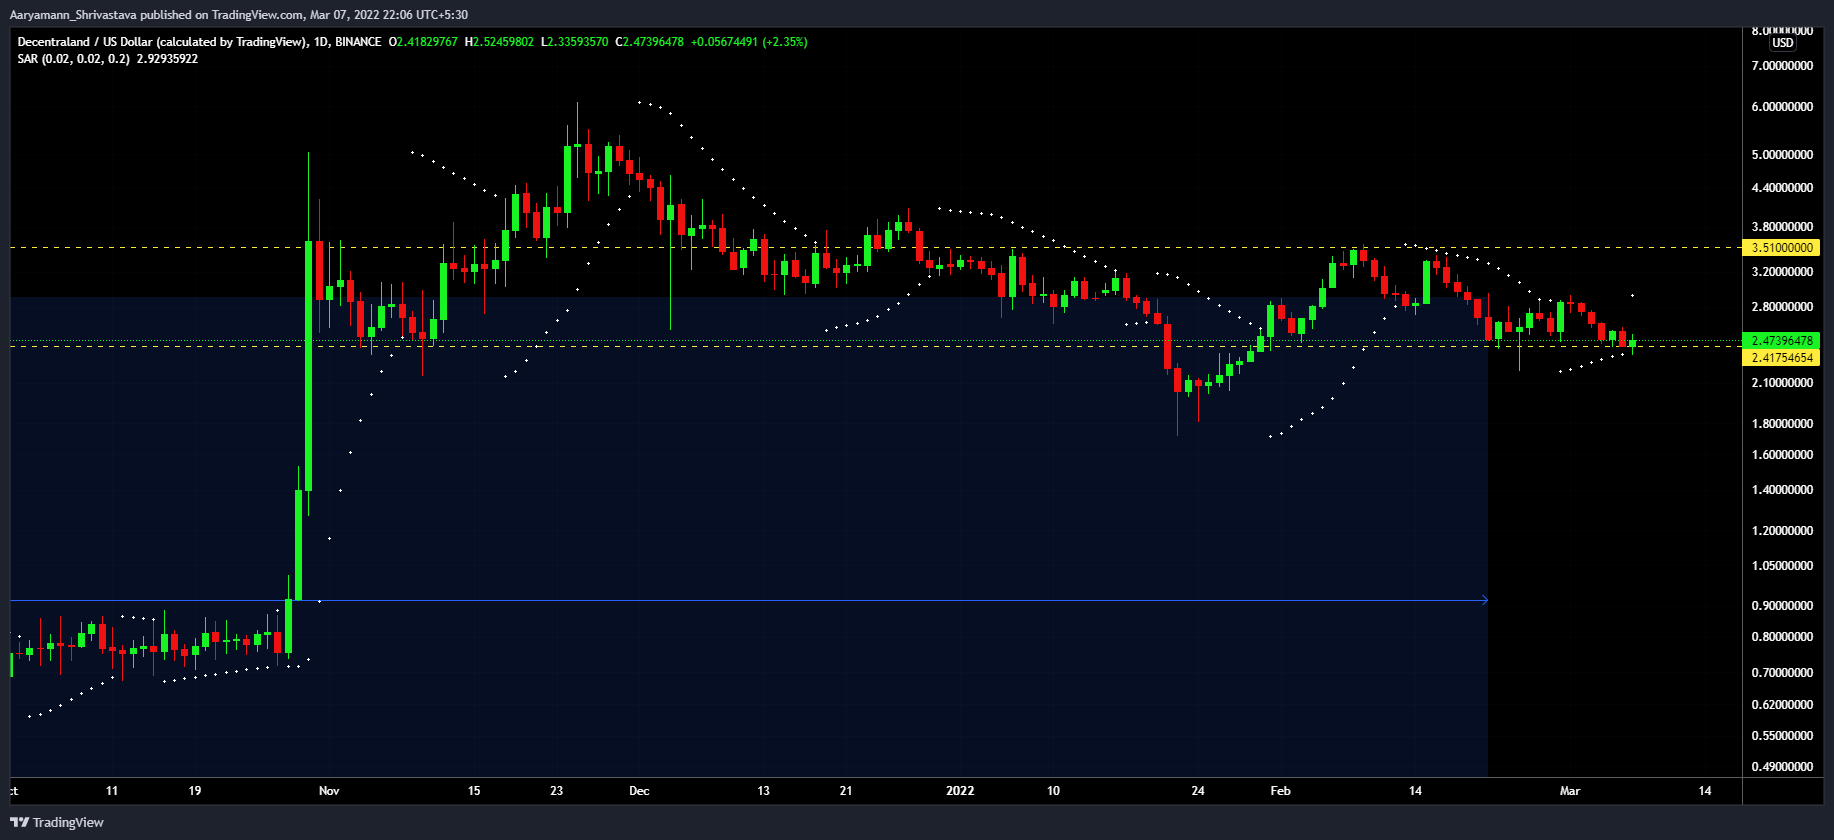Click the arrowhead ending the blue horizontal line
The width and height of the screenshot is (1834, 840).
coord(1484,600)
